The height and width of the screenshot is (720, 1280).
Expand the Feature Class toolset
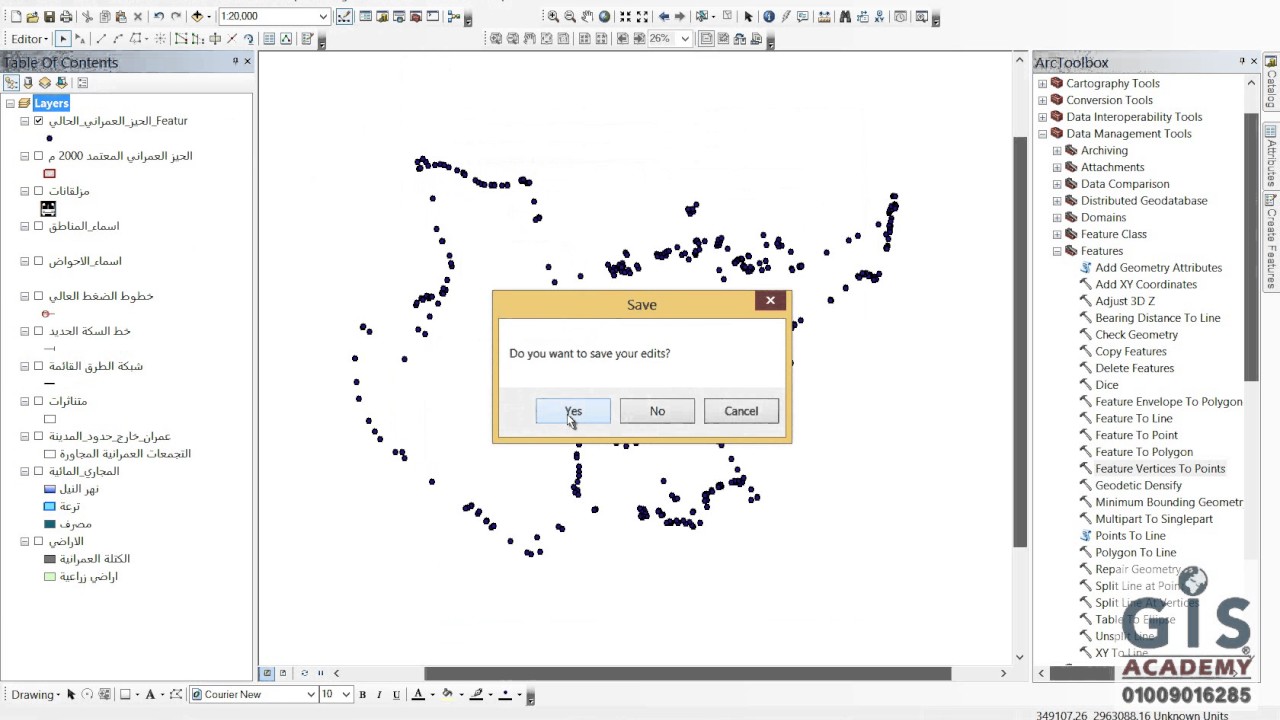(x=1056, y=234)
